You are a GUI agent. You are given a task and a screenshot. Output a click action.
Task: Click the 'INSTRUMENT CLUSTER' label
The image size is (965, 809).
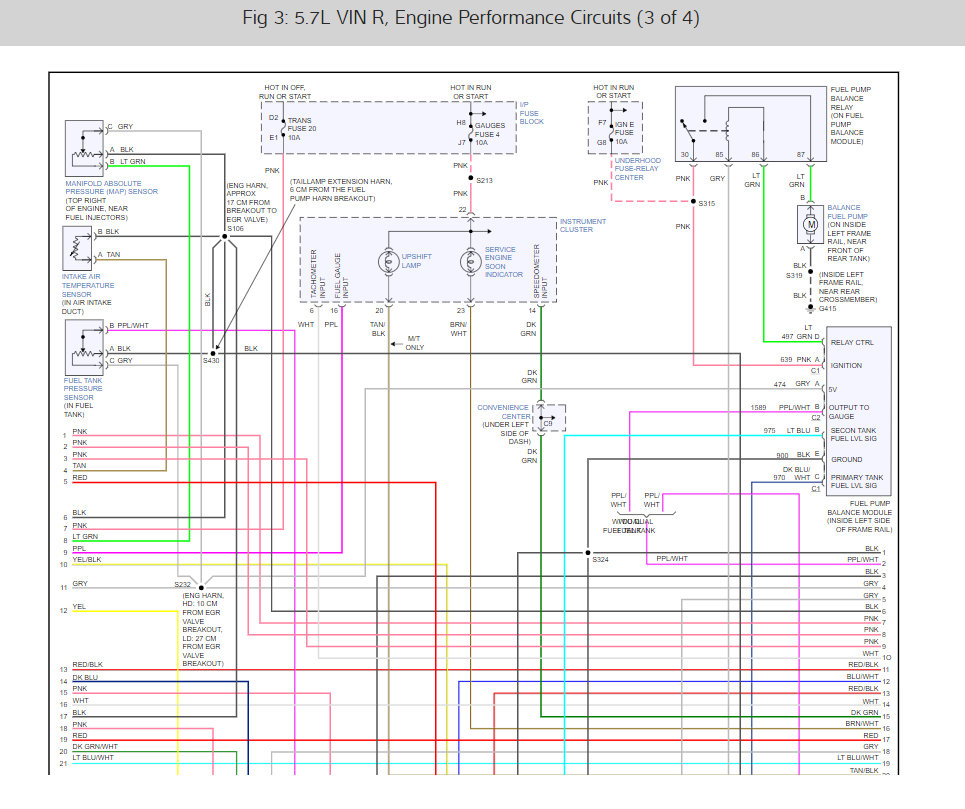pos(582,225)
